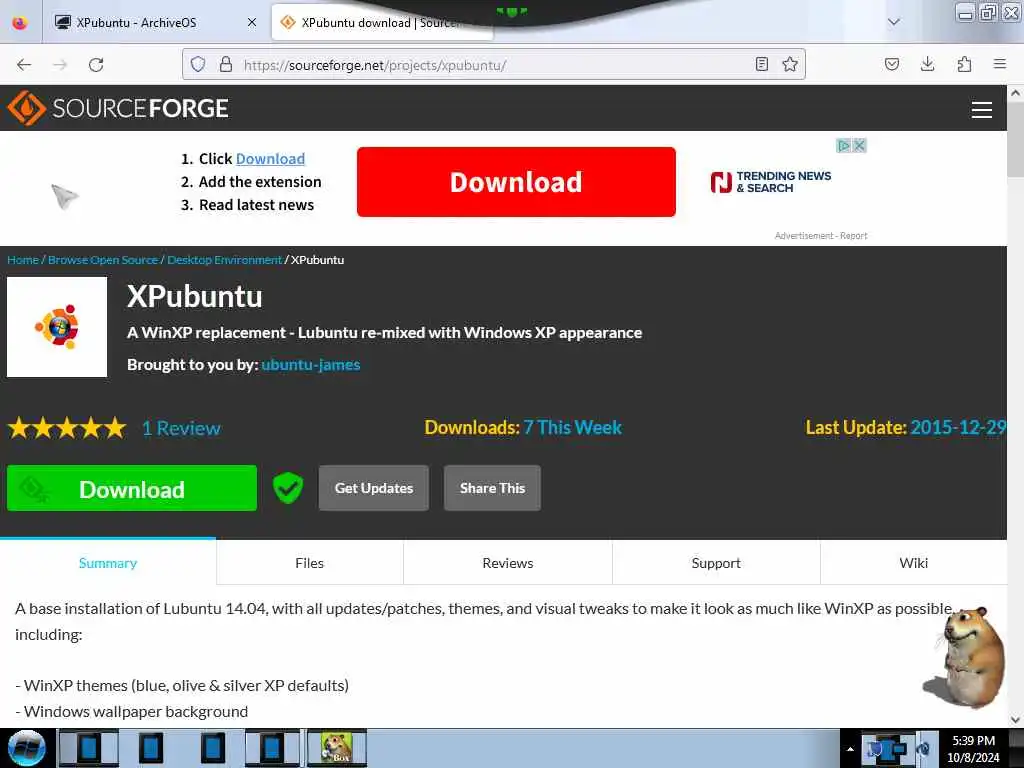Go back to the previous page
The image size is (1024, 768).
24,65
